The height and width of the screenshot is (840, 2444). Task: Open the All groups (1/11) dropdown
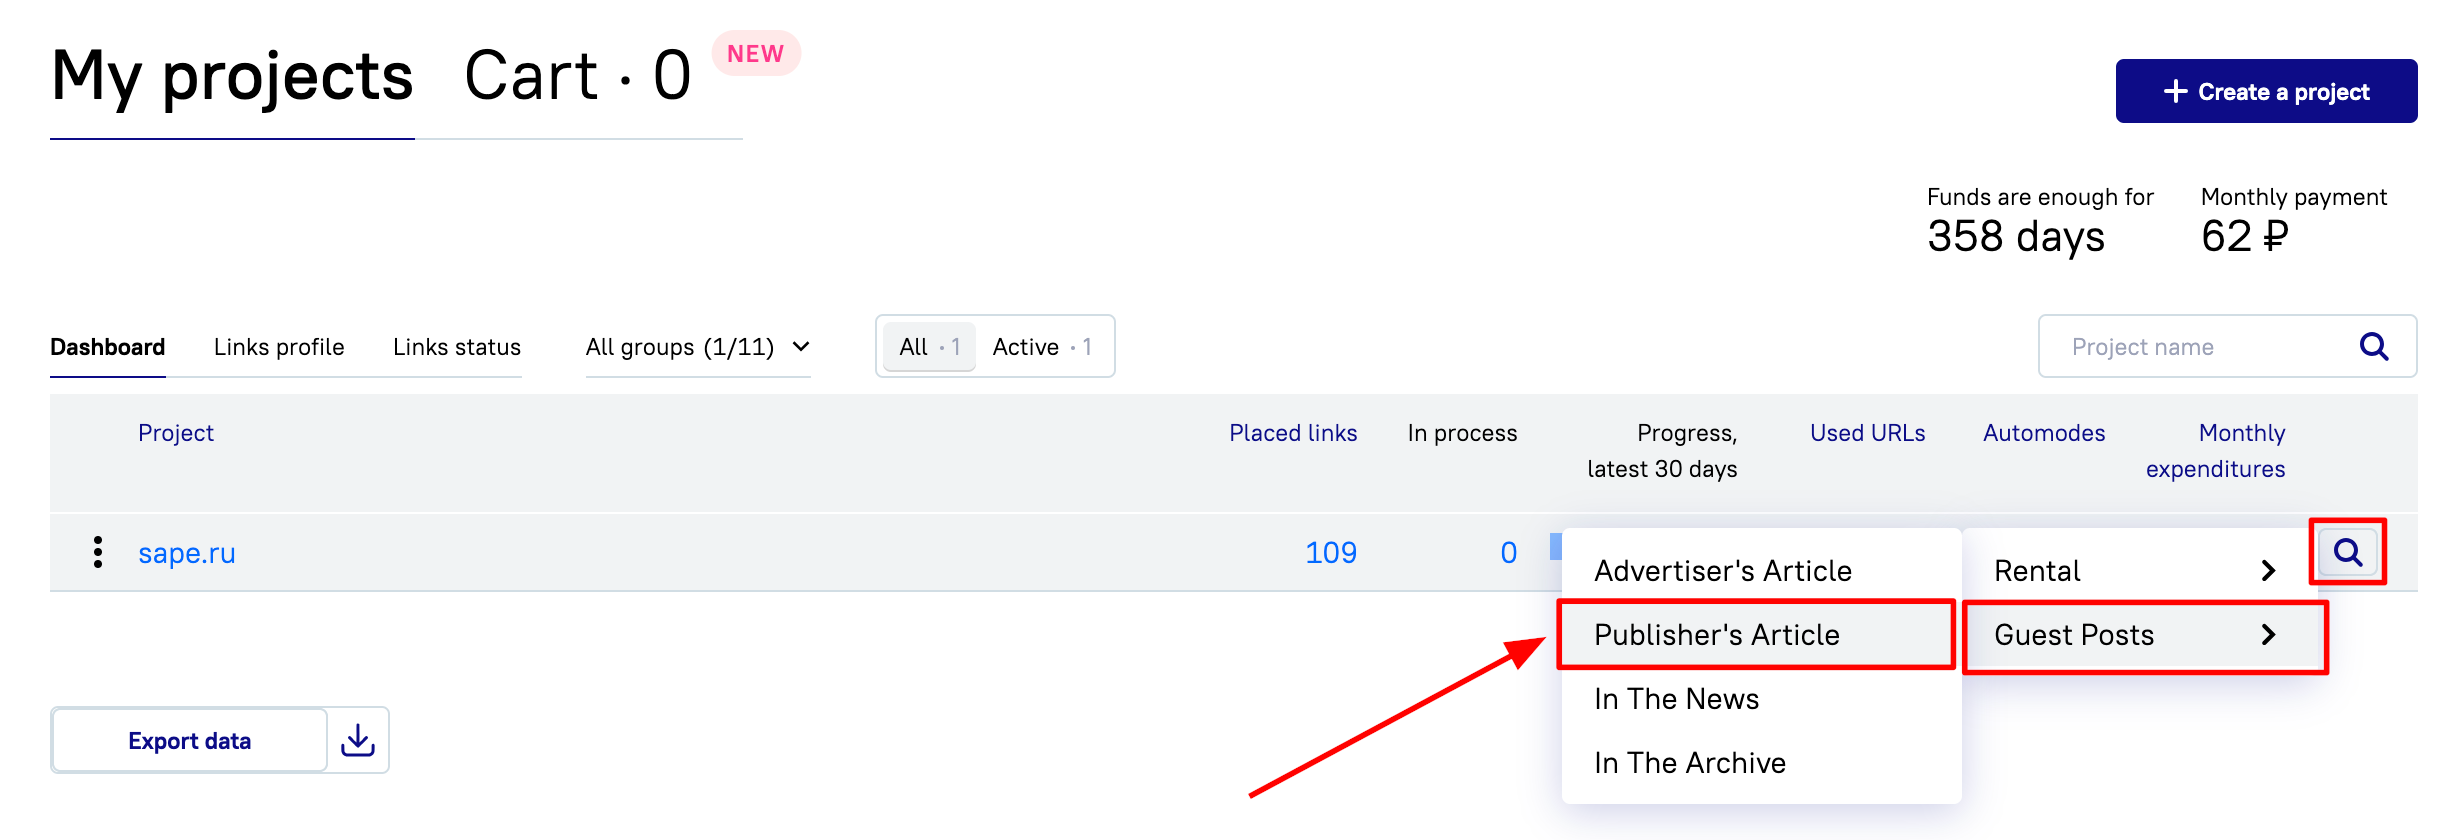698,347
